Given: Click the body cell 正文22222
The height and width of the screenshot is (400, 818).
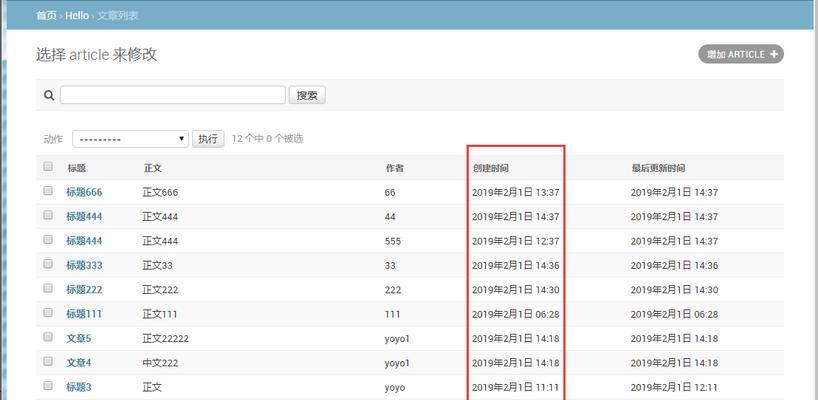Looking at the screenshot, I should [x=165, y=338].
